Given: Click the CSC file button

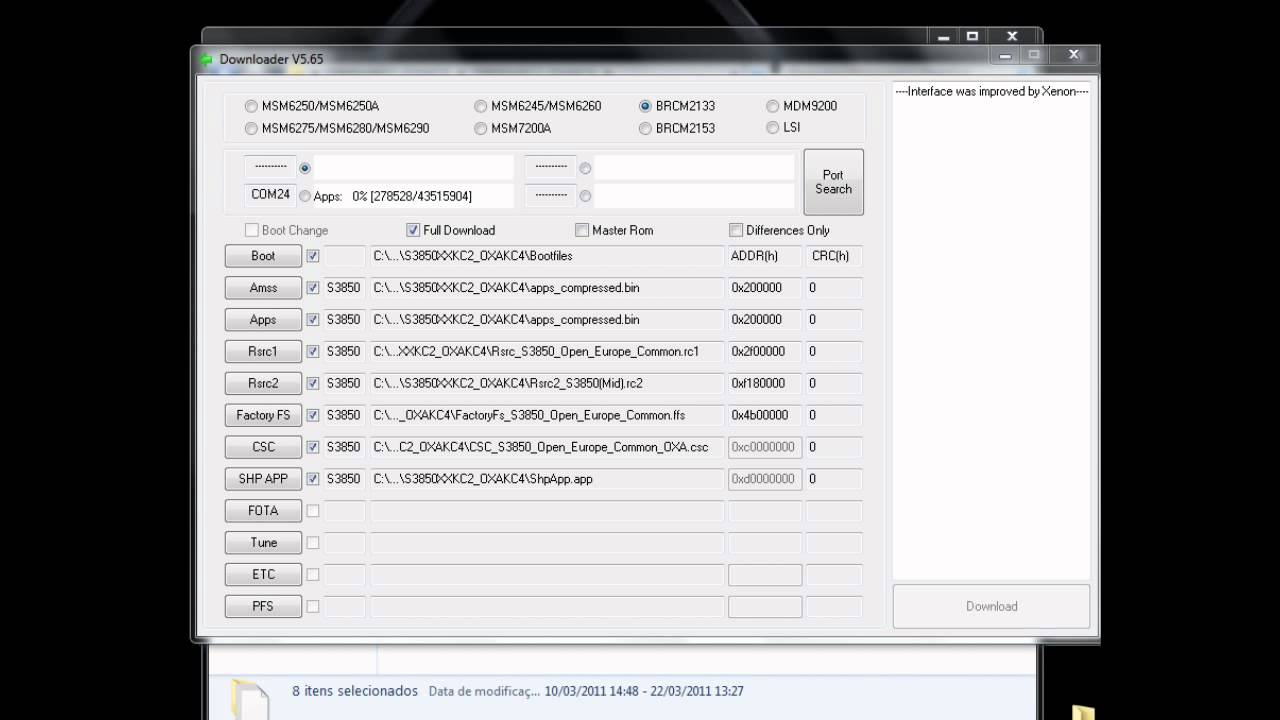Looking at the screenshot, I should click(263, 447).
